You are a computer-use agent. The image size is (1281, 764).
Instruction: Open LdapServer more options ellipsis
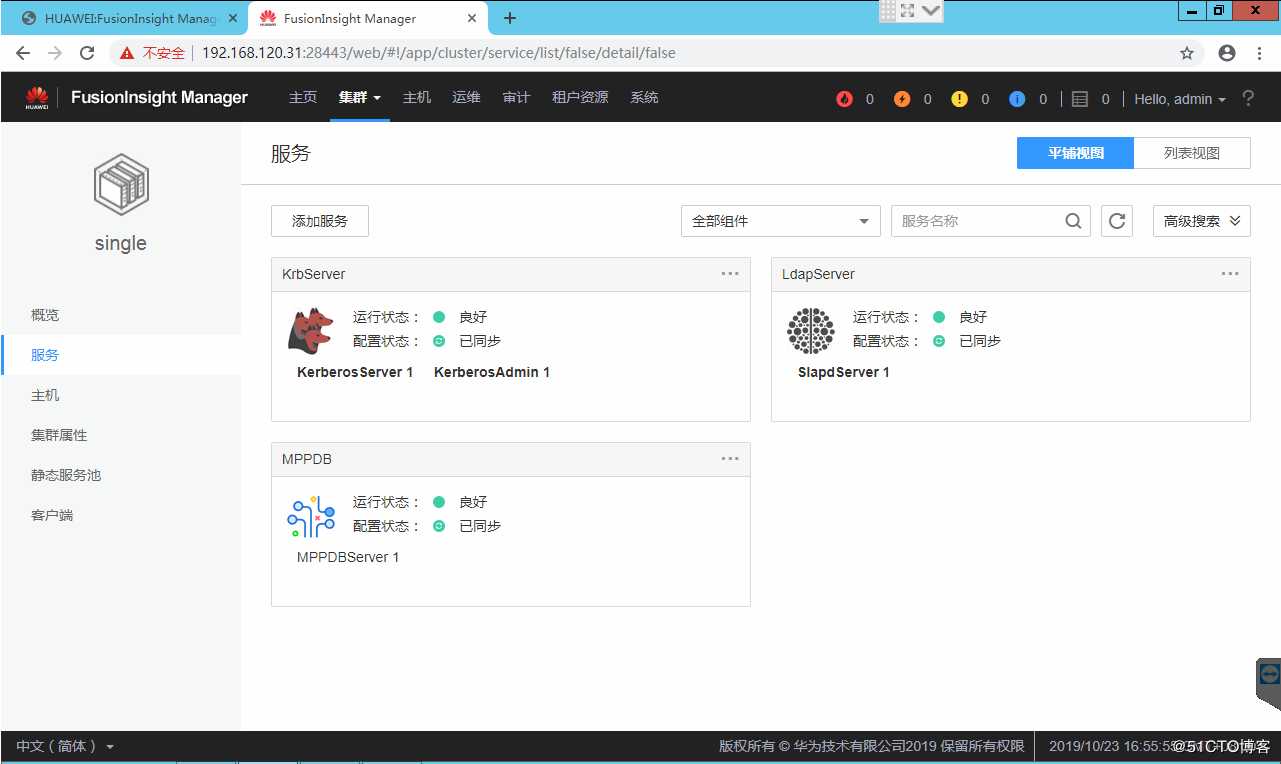[1230, 274]
